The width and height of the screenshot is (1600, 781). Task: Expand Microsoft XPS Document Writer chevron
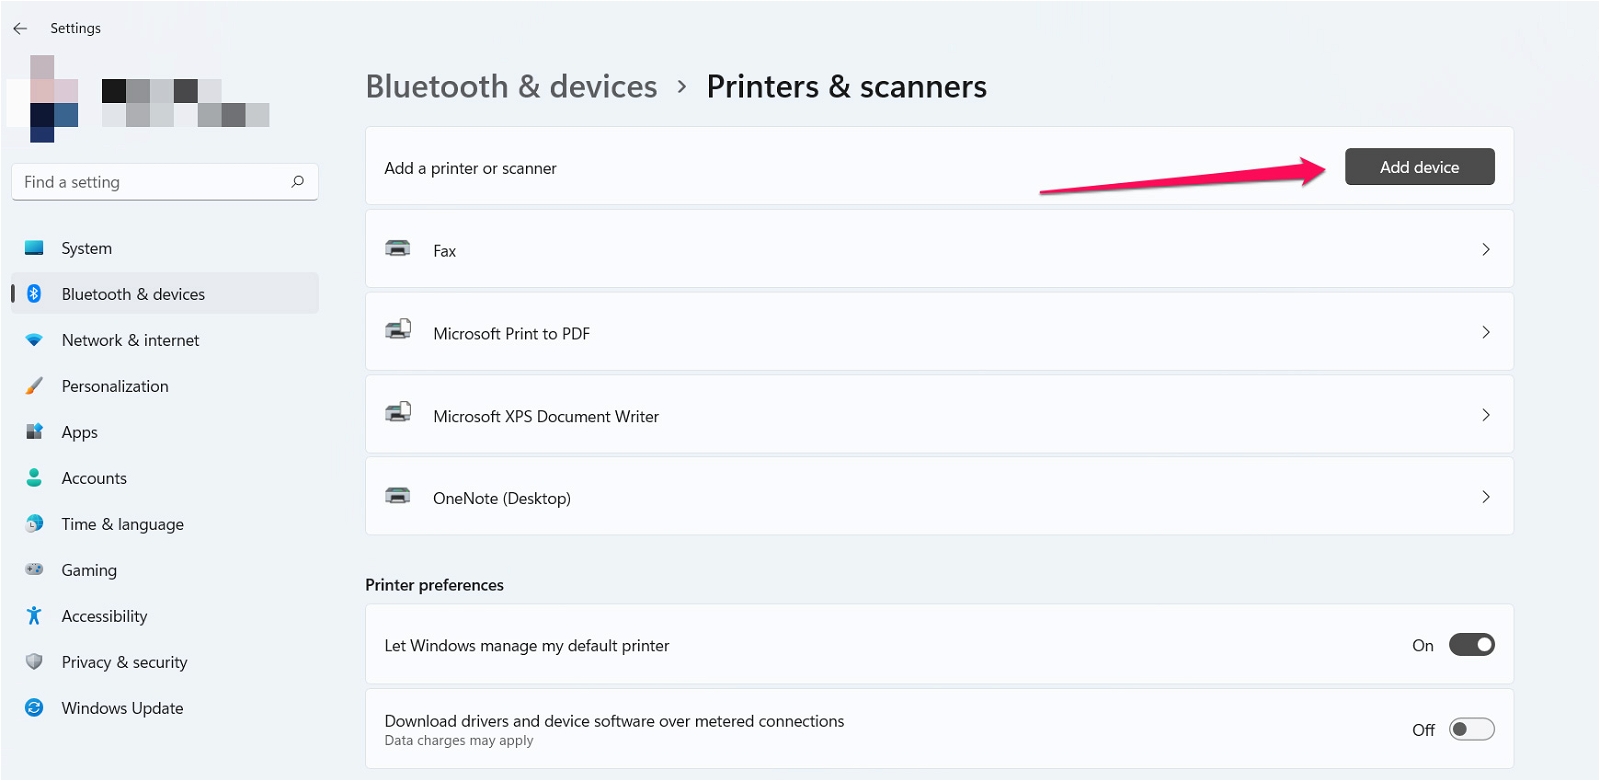(1486, 415)
